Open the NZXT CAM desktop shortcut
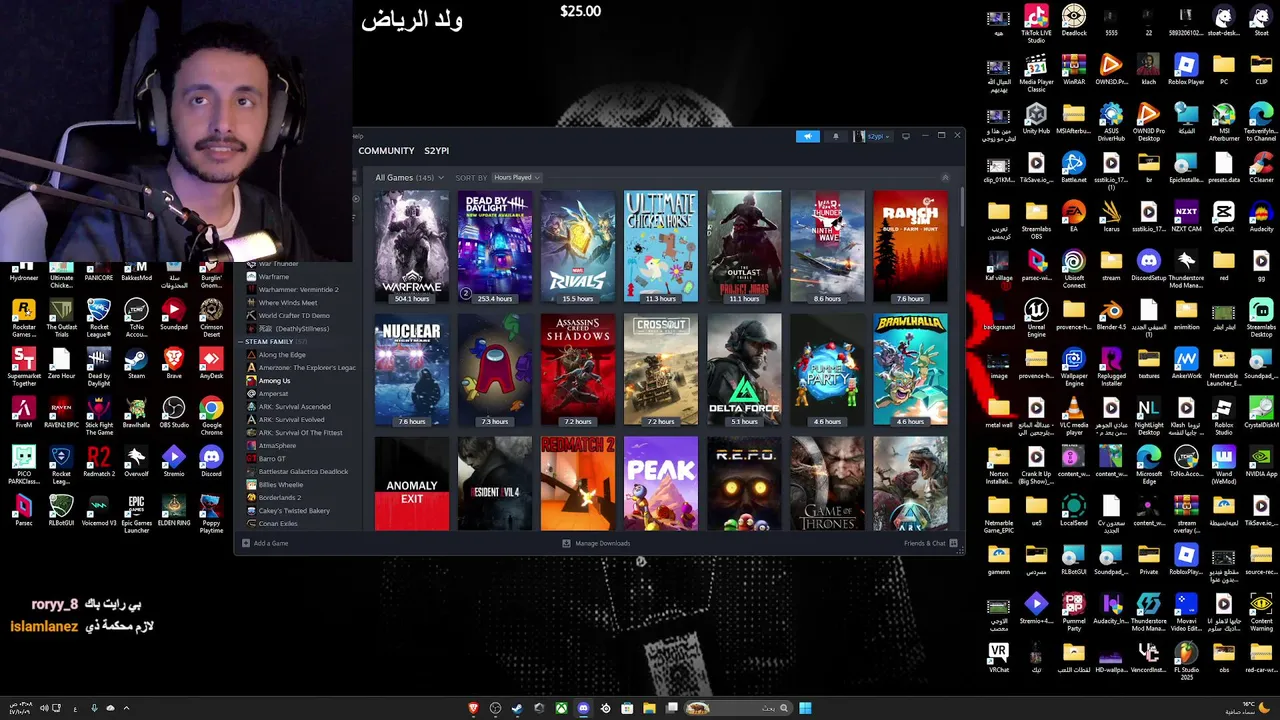Image resolution: width=1280 pixels, height=720 pixels. click(1186, 217)
